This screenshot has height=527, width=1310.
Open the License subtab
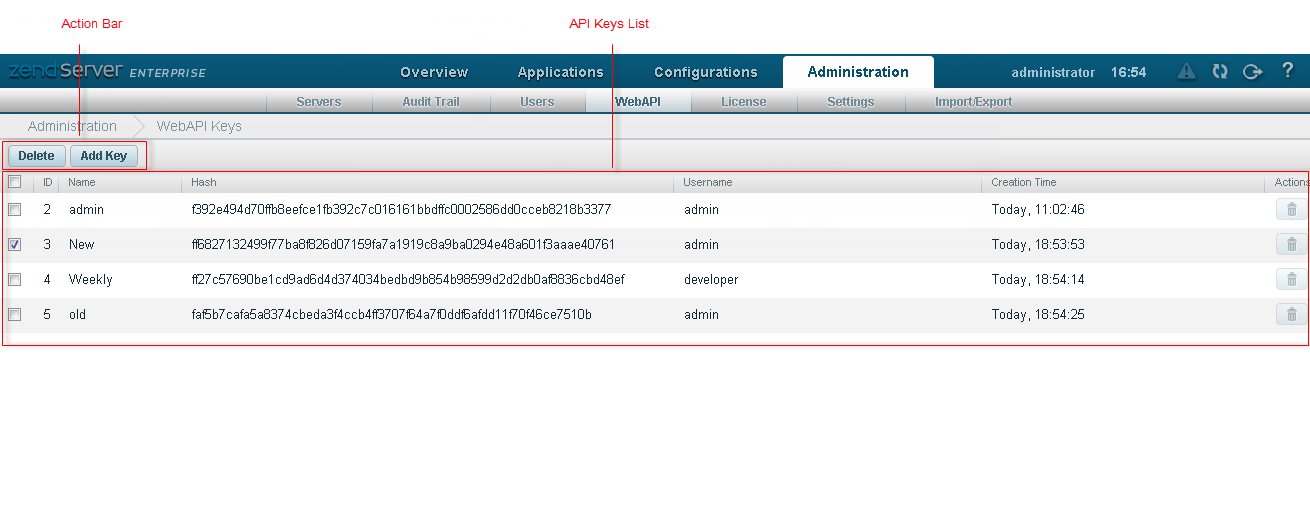pyautogui.click(x=743, y=102)
